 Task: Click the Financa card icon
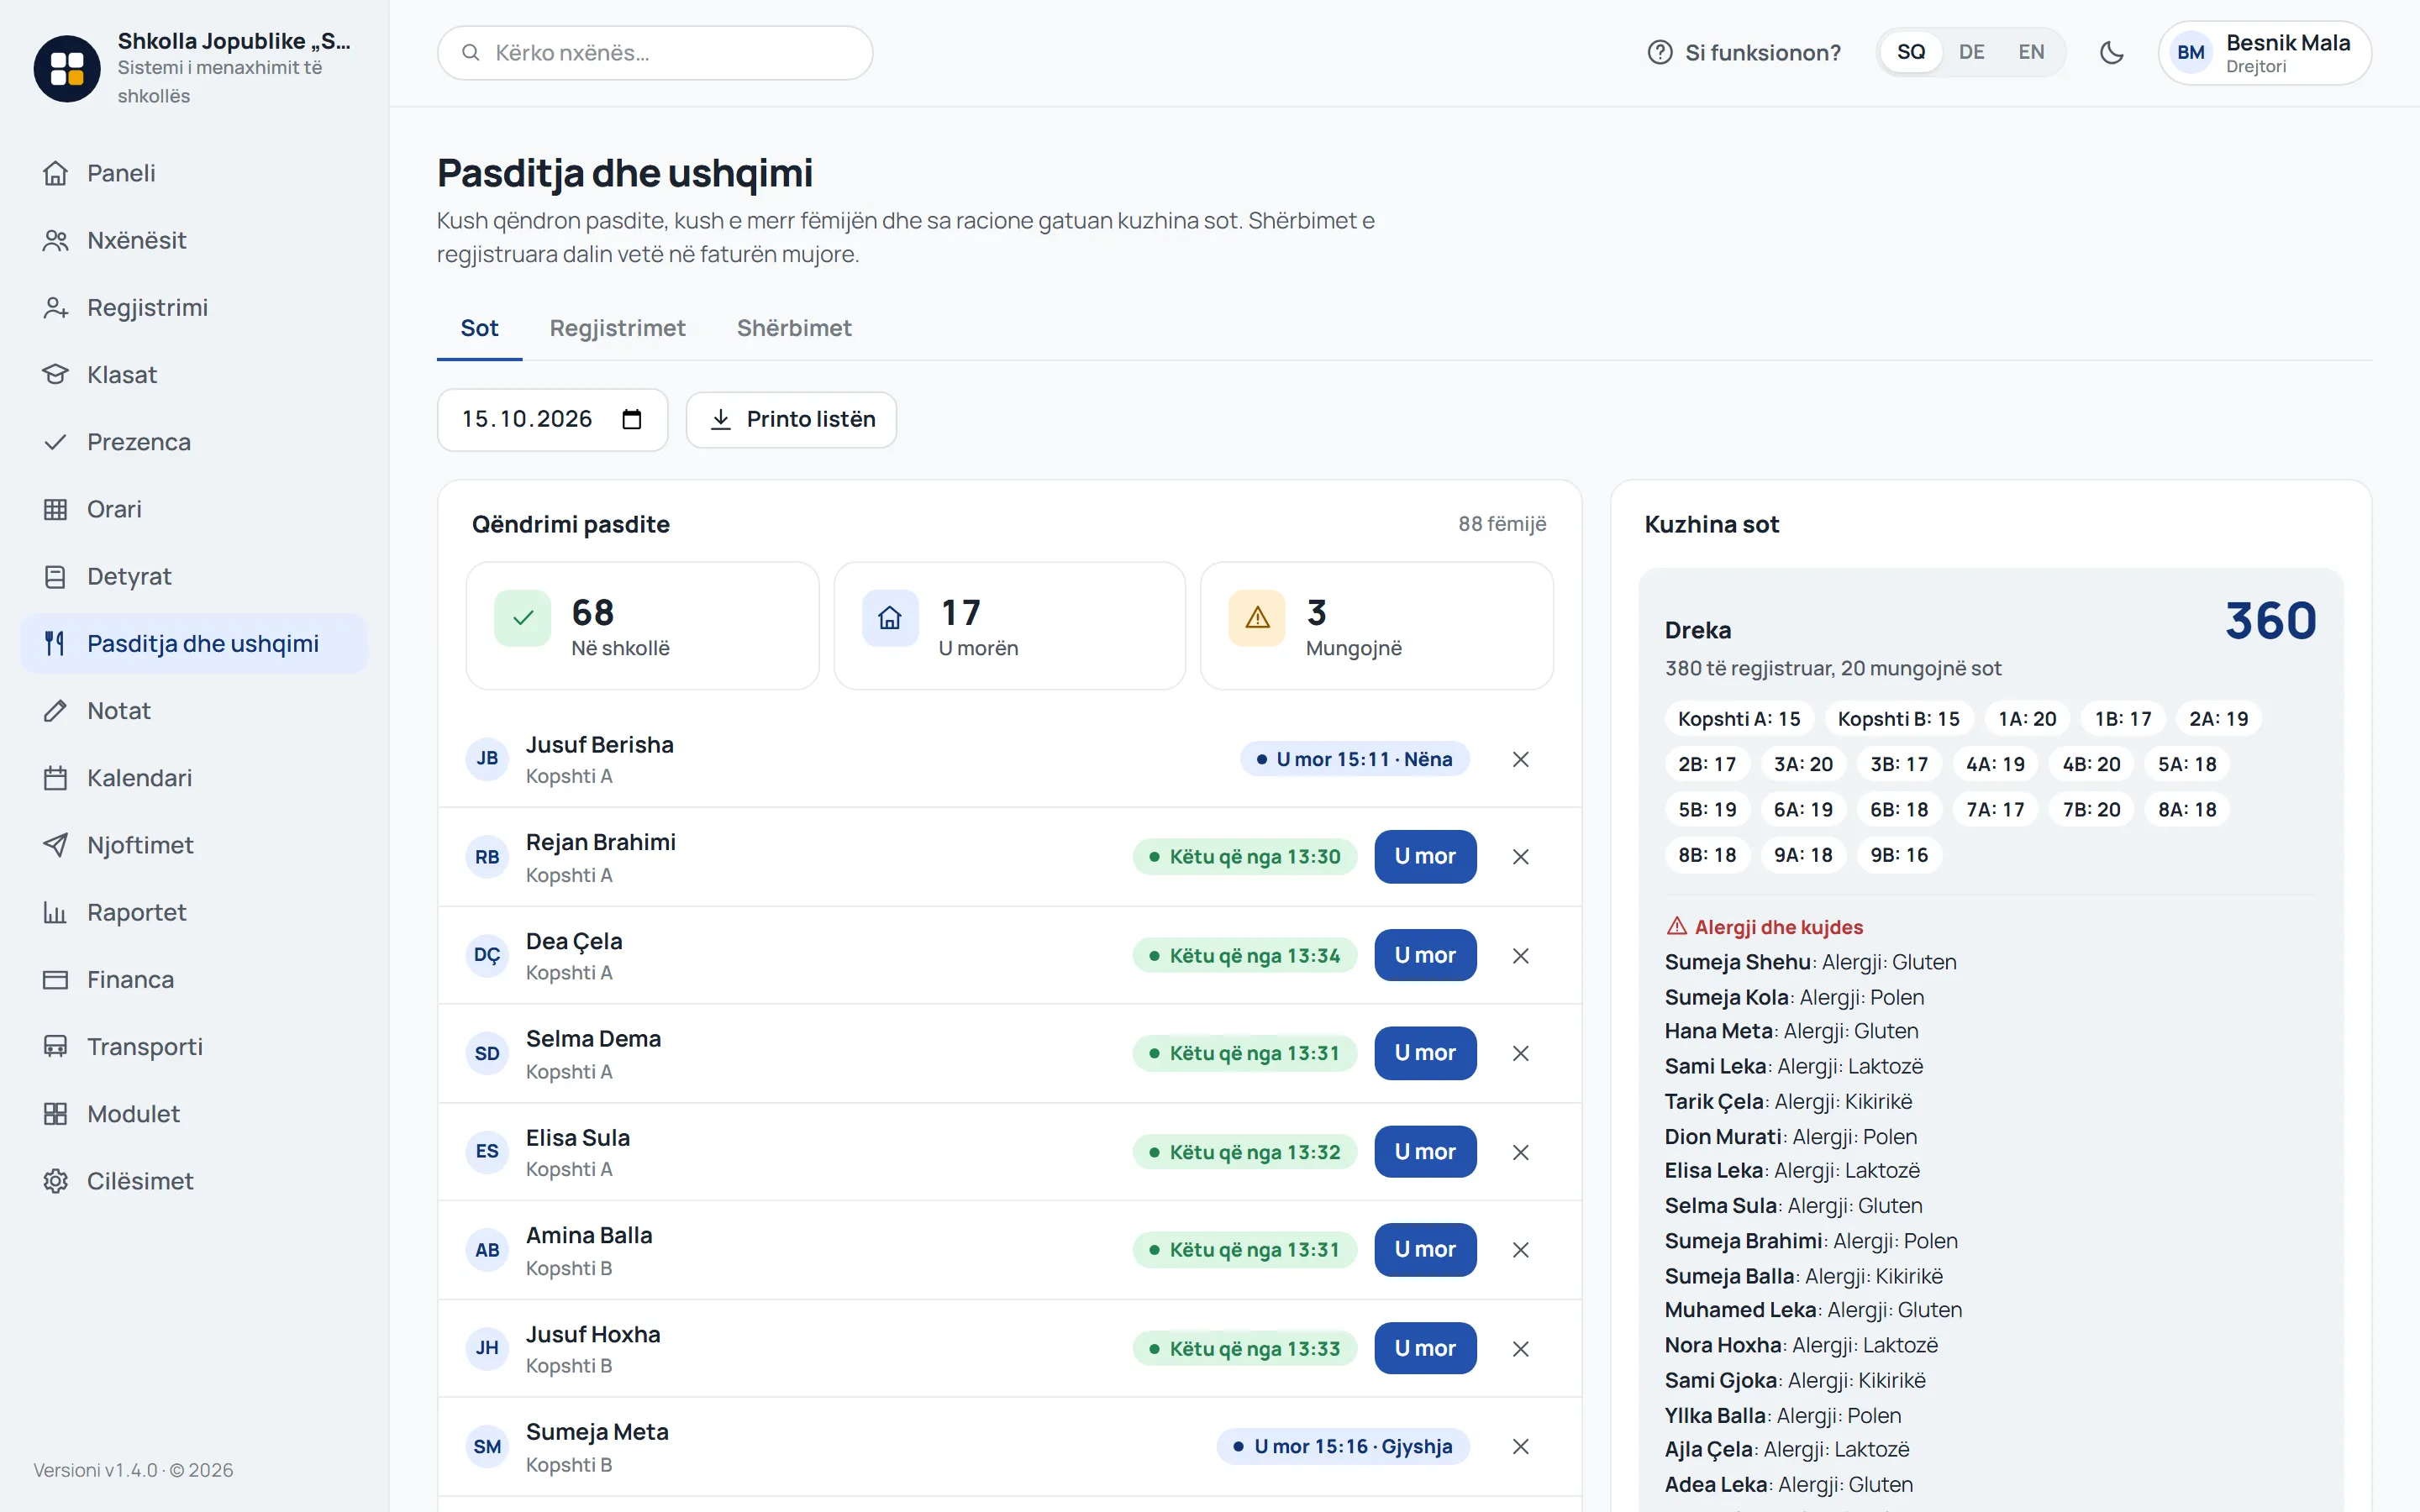(55, 979)
